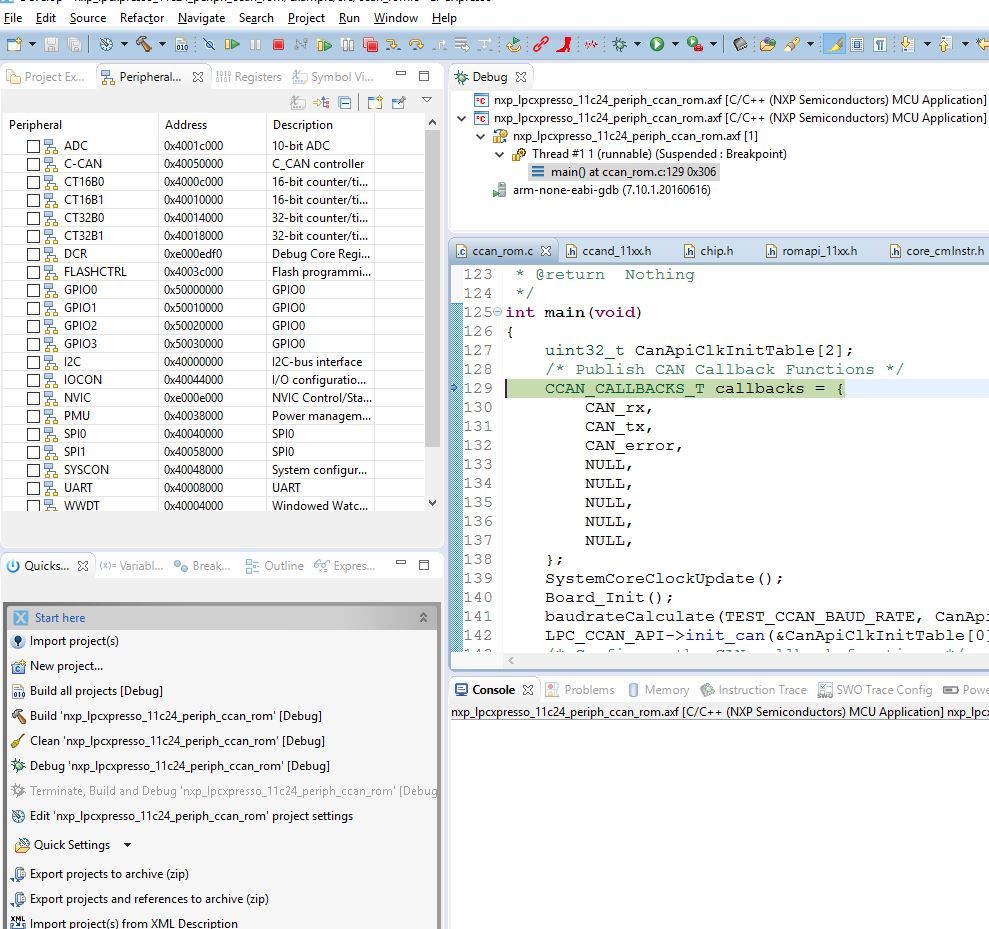Click the Peripherals list vertical scrollbar
989x929 pixels.
pyautogui.click(x=432, y=290)
